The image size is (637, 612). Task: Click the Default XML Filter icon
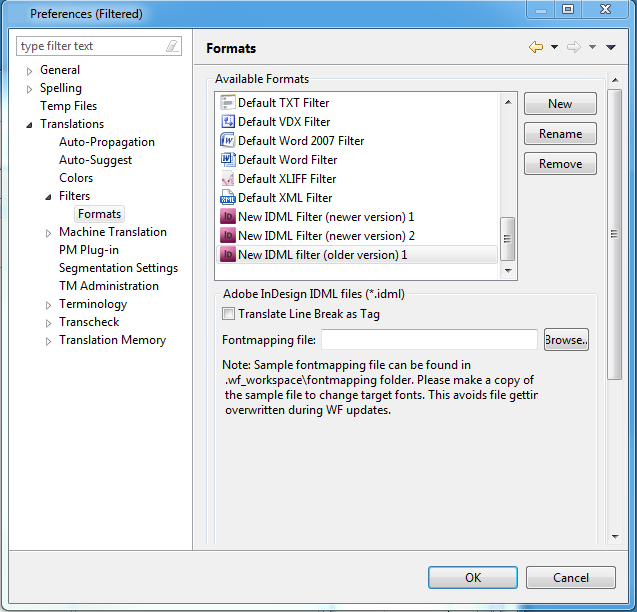[x=228, y=197]
